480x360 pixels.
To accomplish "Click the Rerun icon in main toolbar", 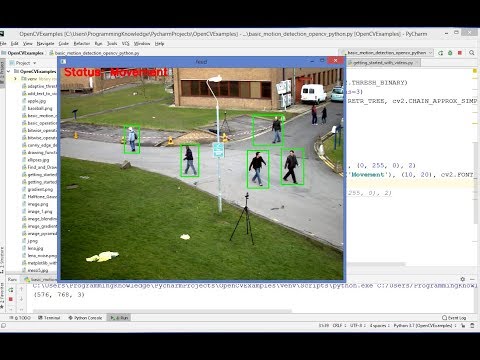I will pyautogui.click(x=441, y=53).
